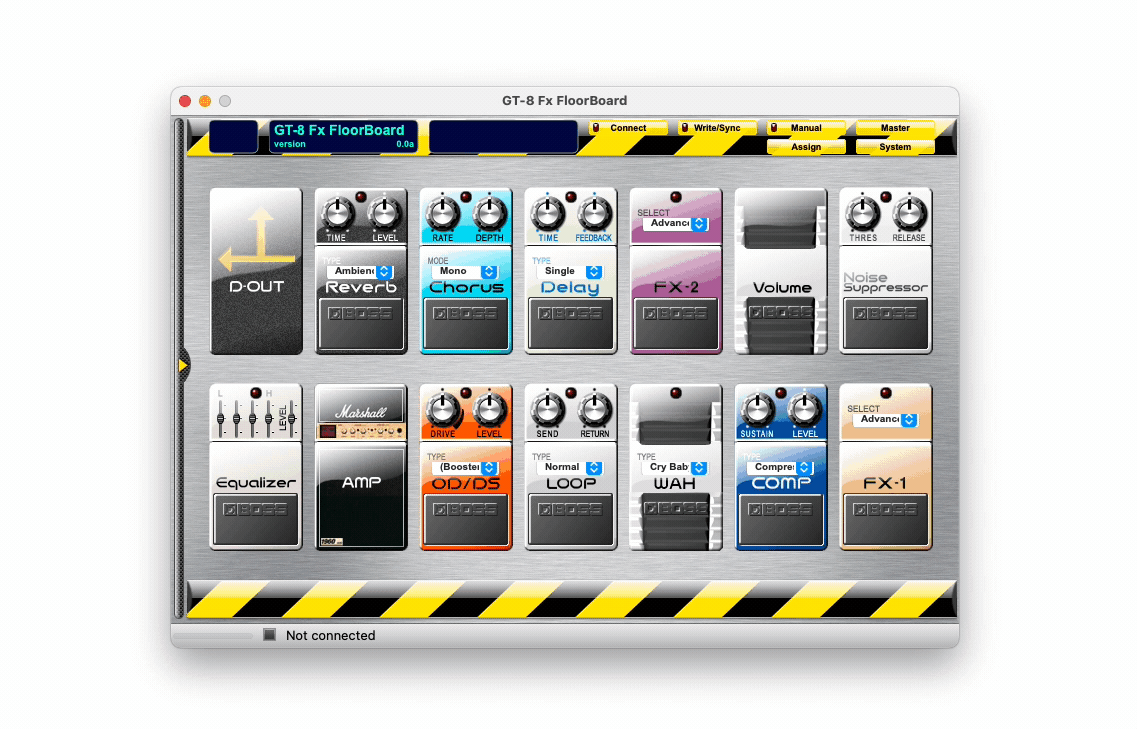Click the Write/Sync button
Viewport: 1137px width, 729px height.
tap(716, 128)
